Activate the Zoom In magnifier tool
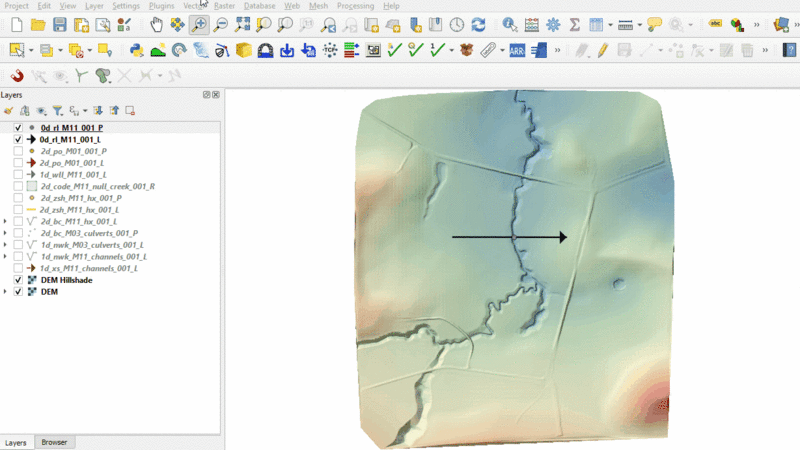The height and width of the screenshot is (450, 800). tap(199, 24)
